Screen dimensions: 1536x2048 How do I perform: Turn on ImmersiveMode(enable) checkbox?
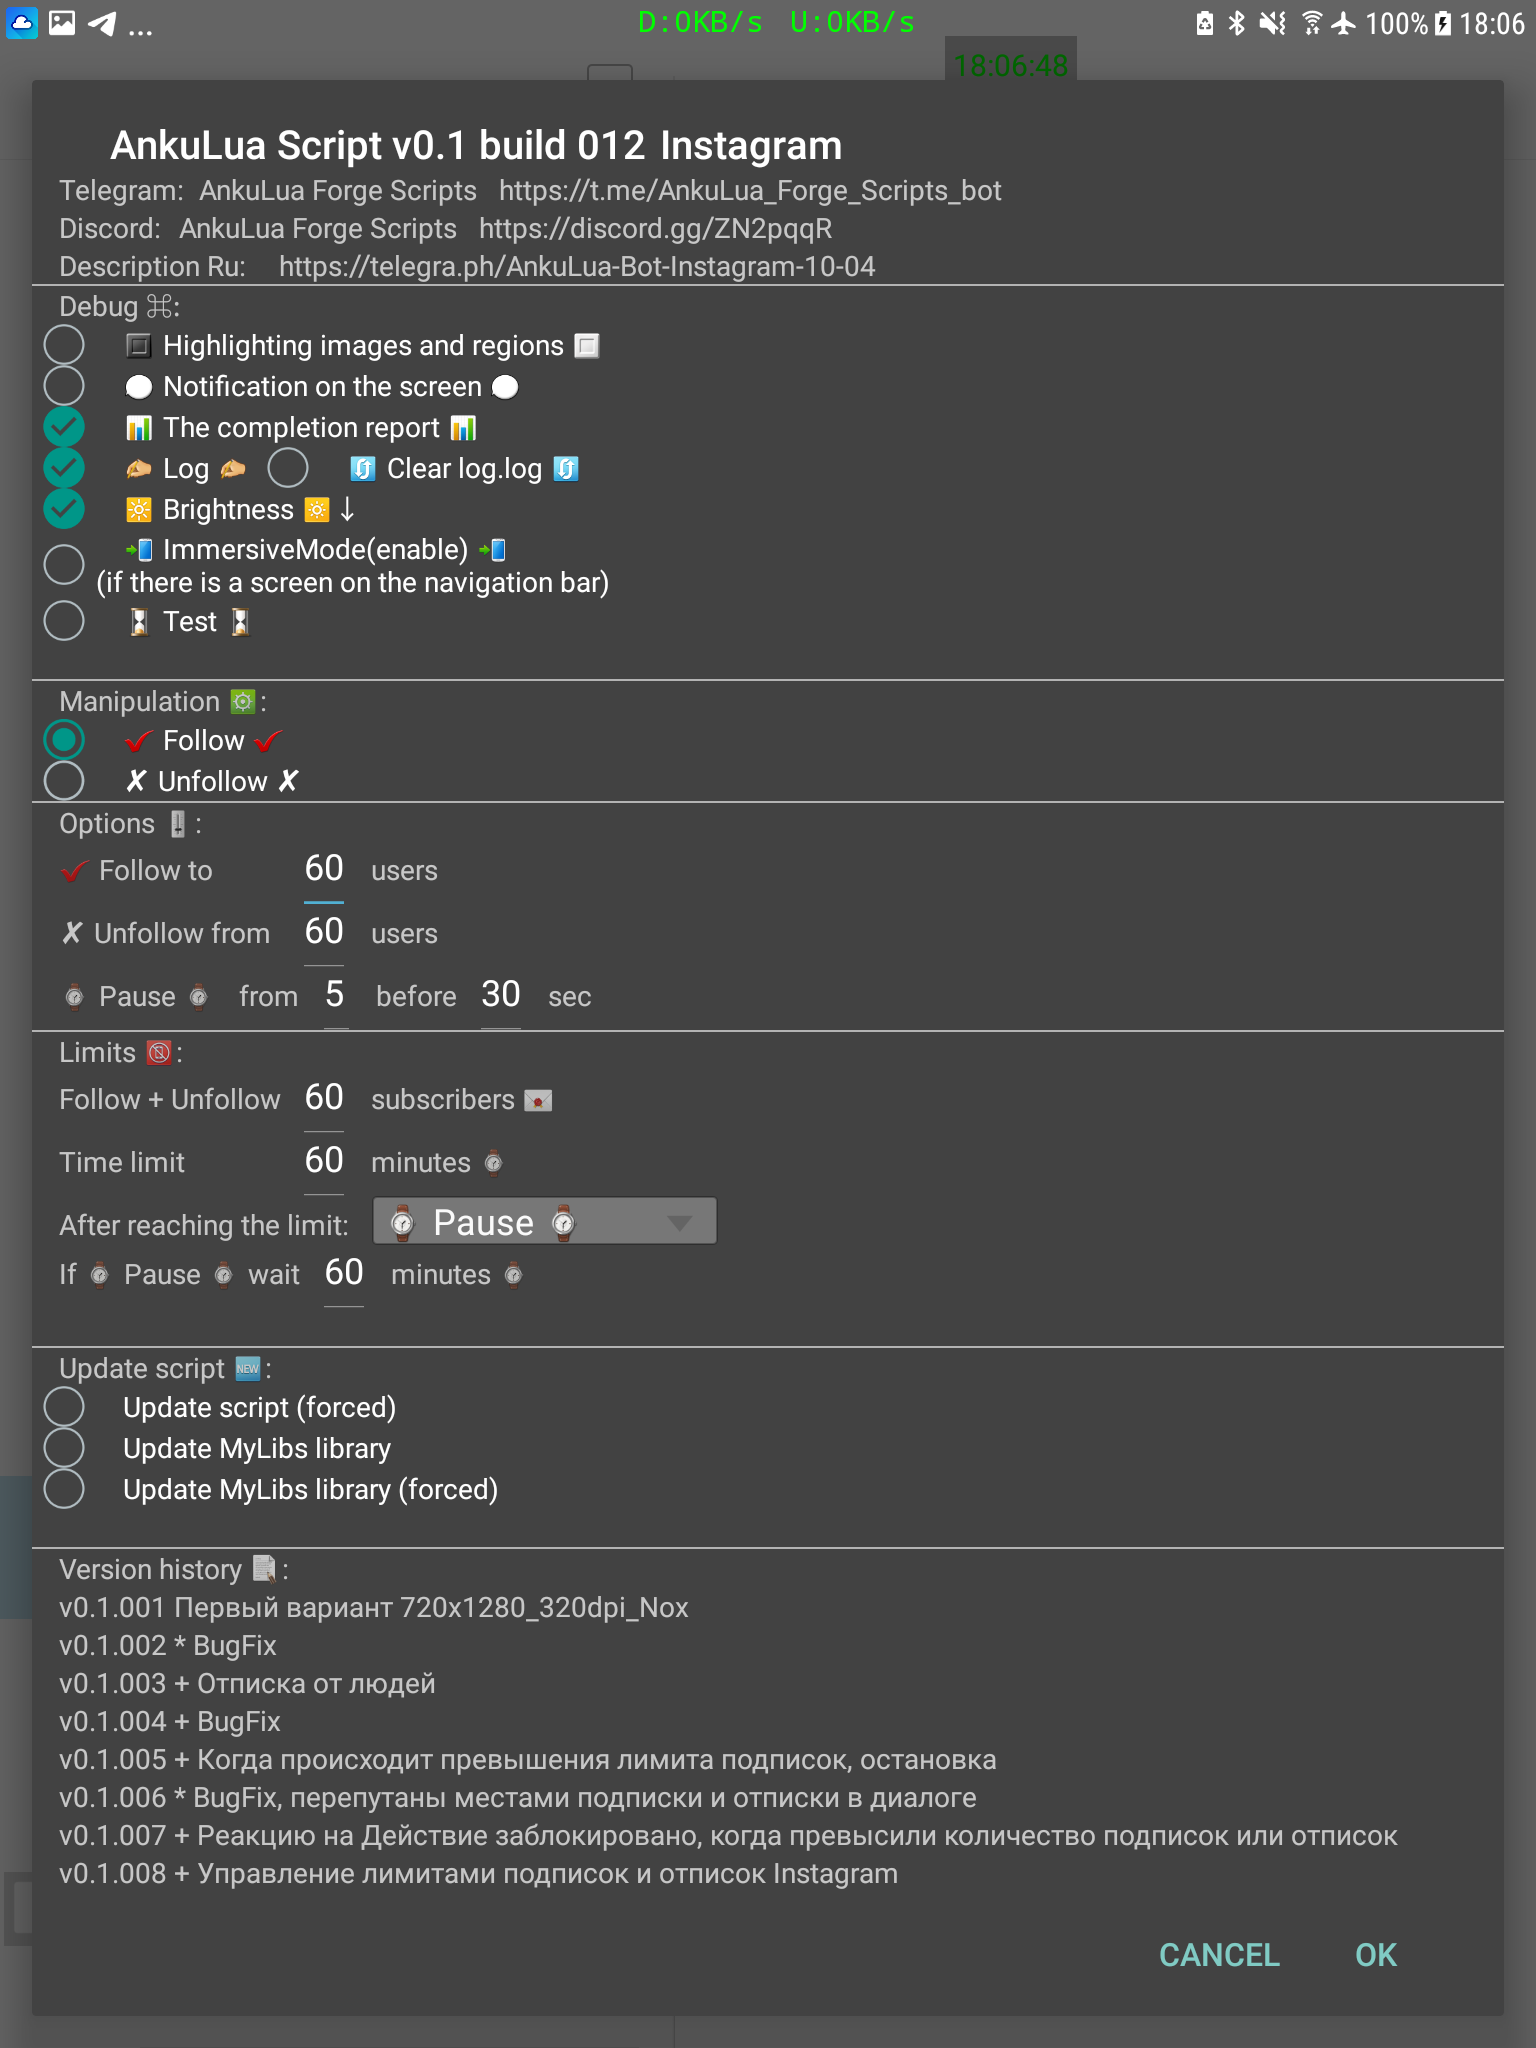point(64,564)
